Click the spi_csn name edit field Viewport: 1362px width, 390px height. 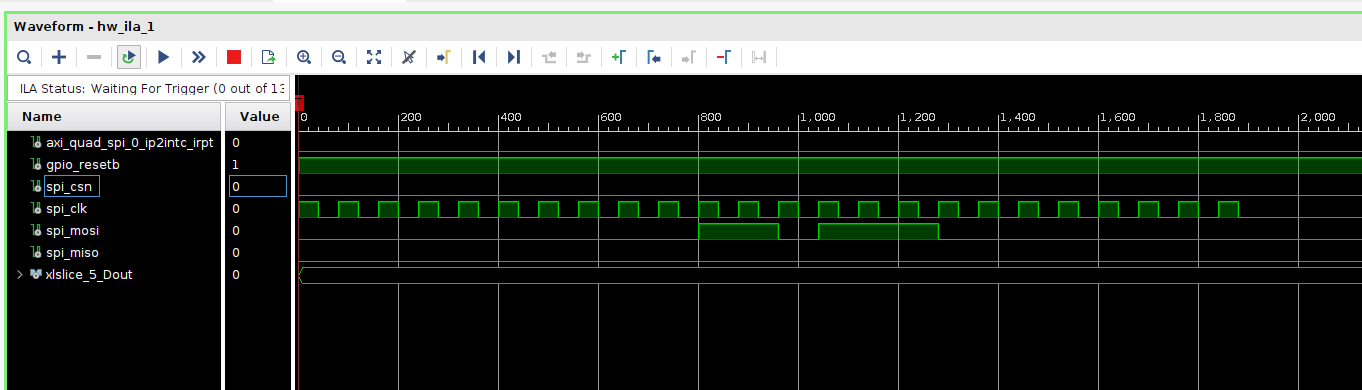[71, 186]
